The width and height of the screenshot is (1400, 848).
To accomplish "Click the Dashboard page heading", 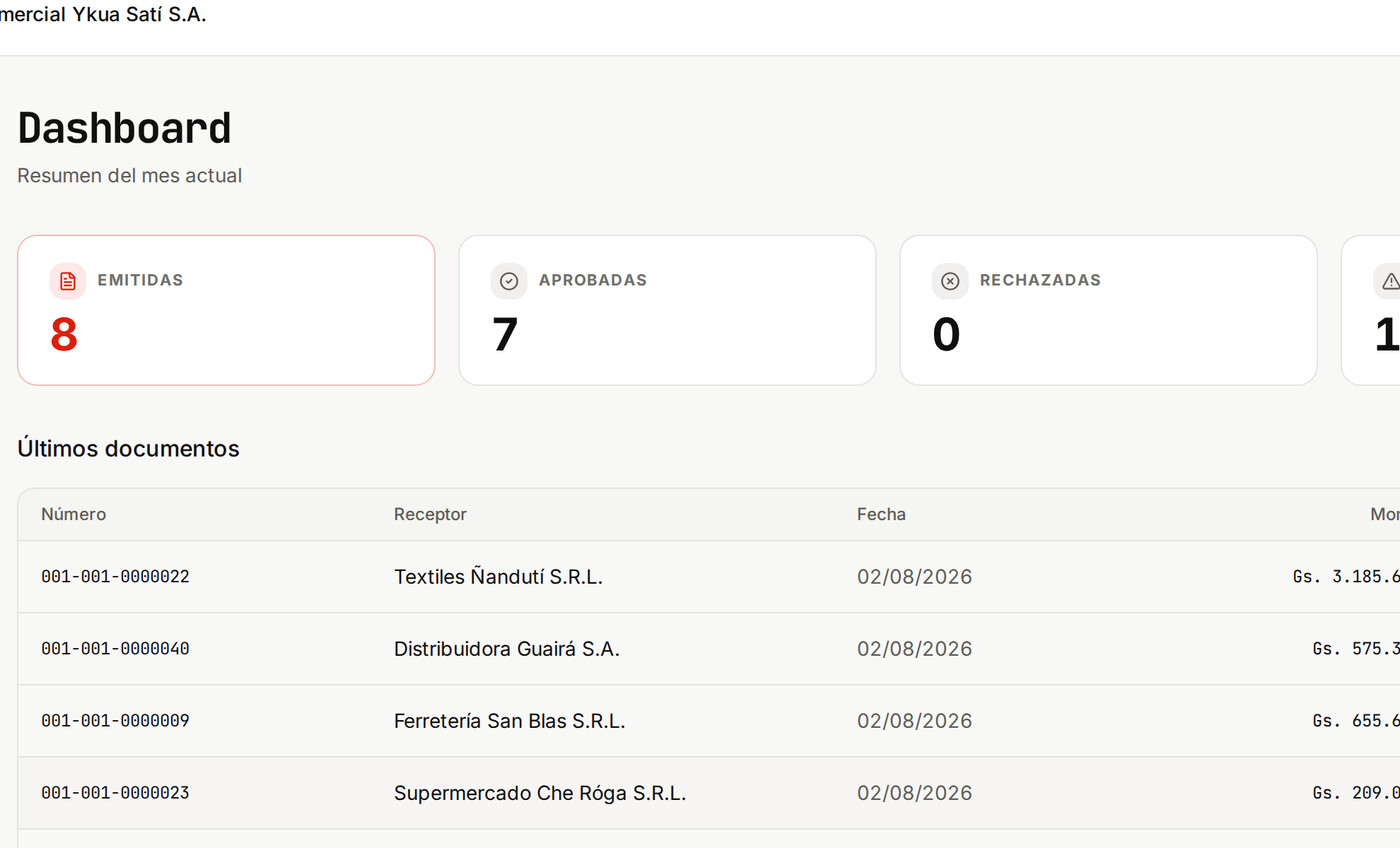I will coord(125,128).
